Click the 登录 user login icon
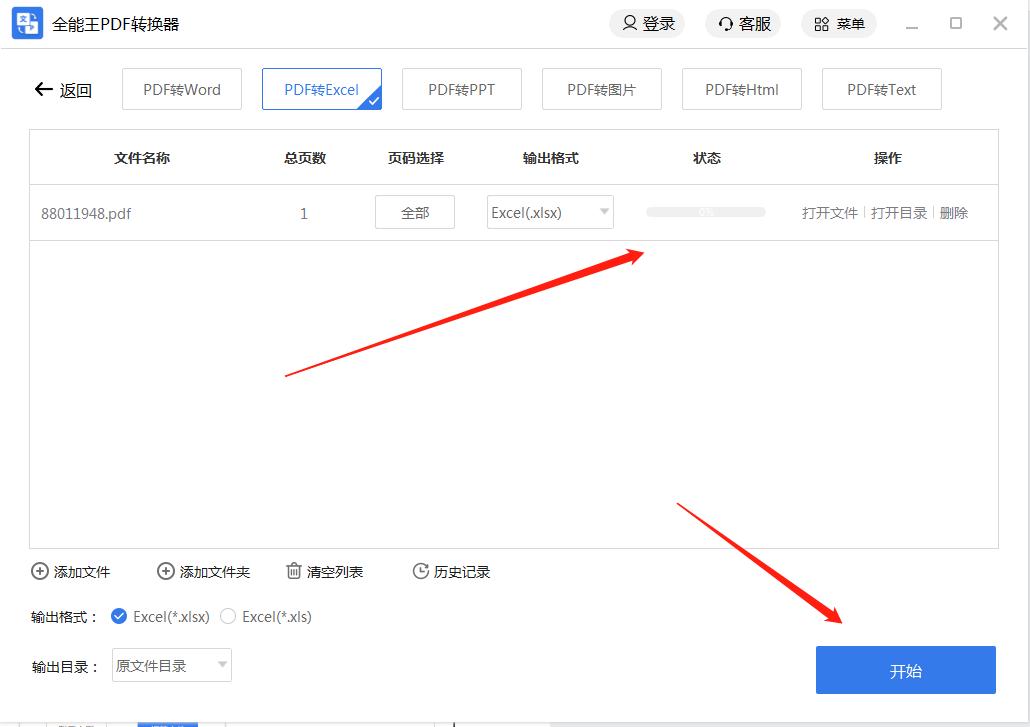The image size is (1030, 727). tap(630, 23)
